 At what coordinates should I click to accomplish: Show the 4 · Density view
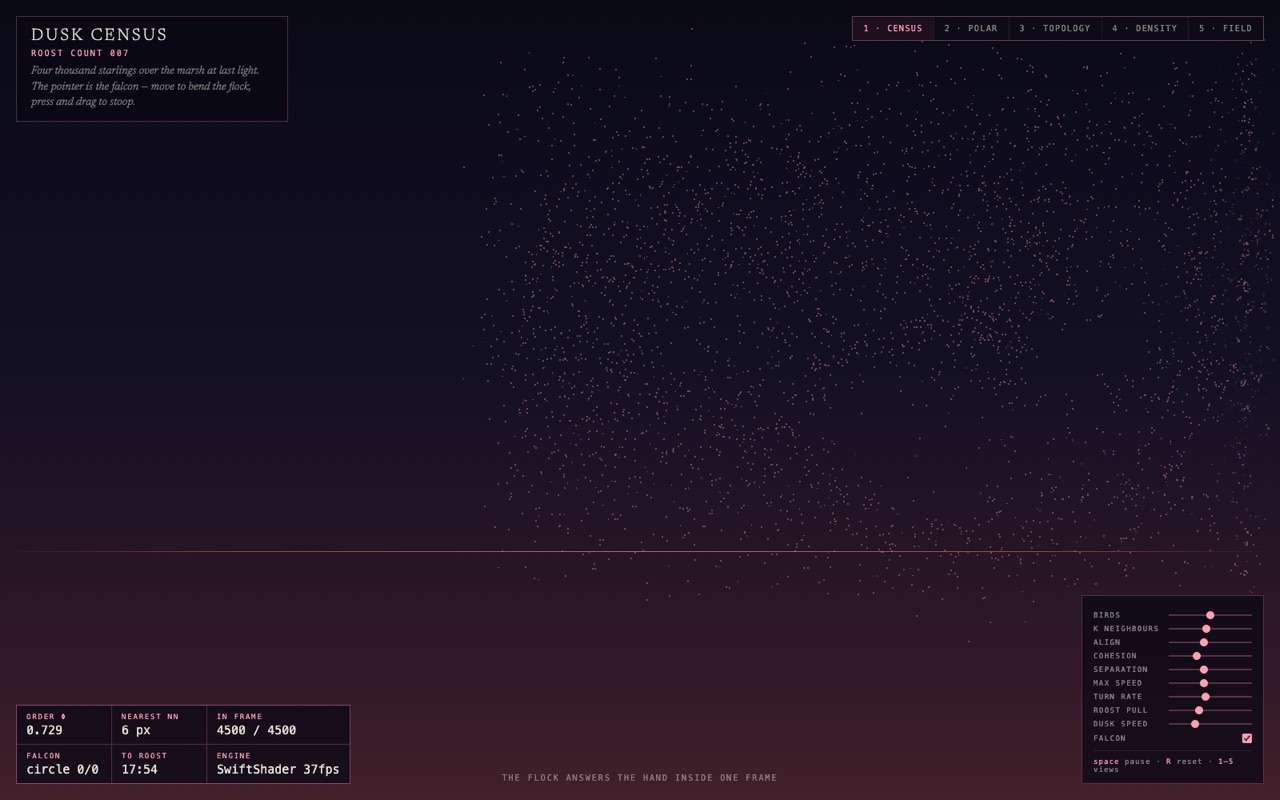1145,28
